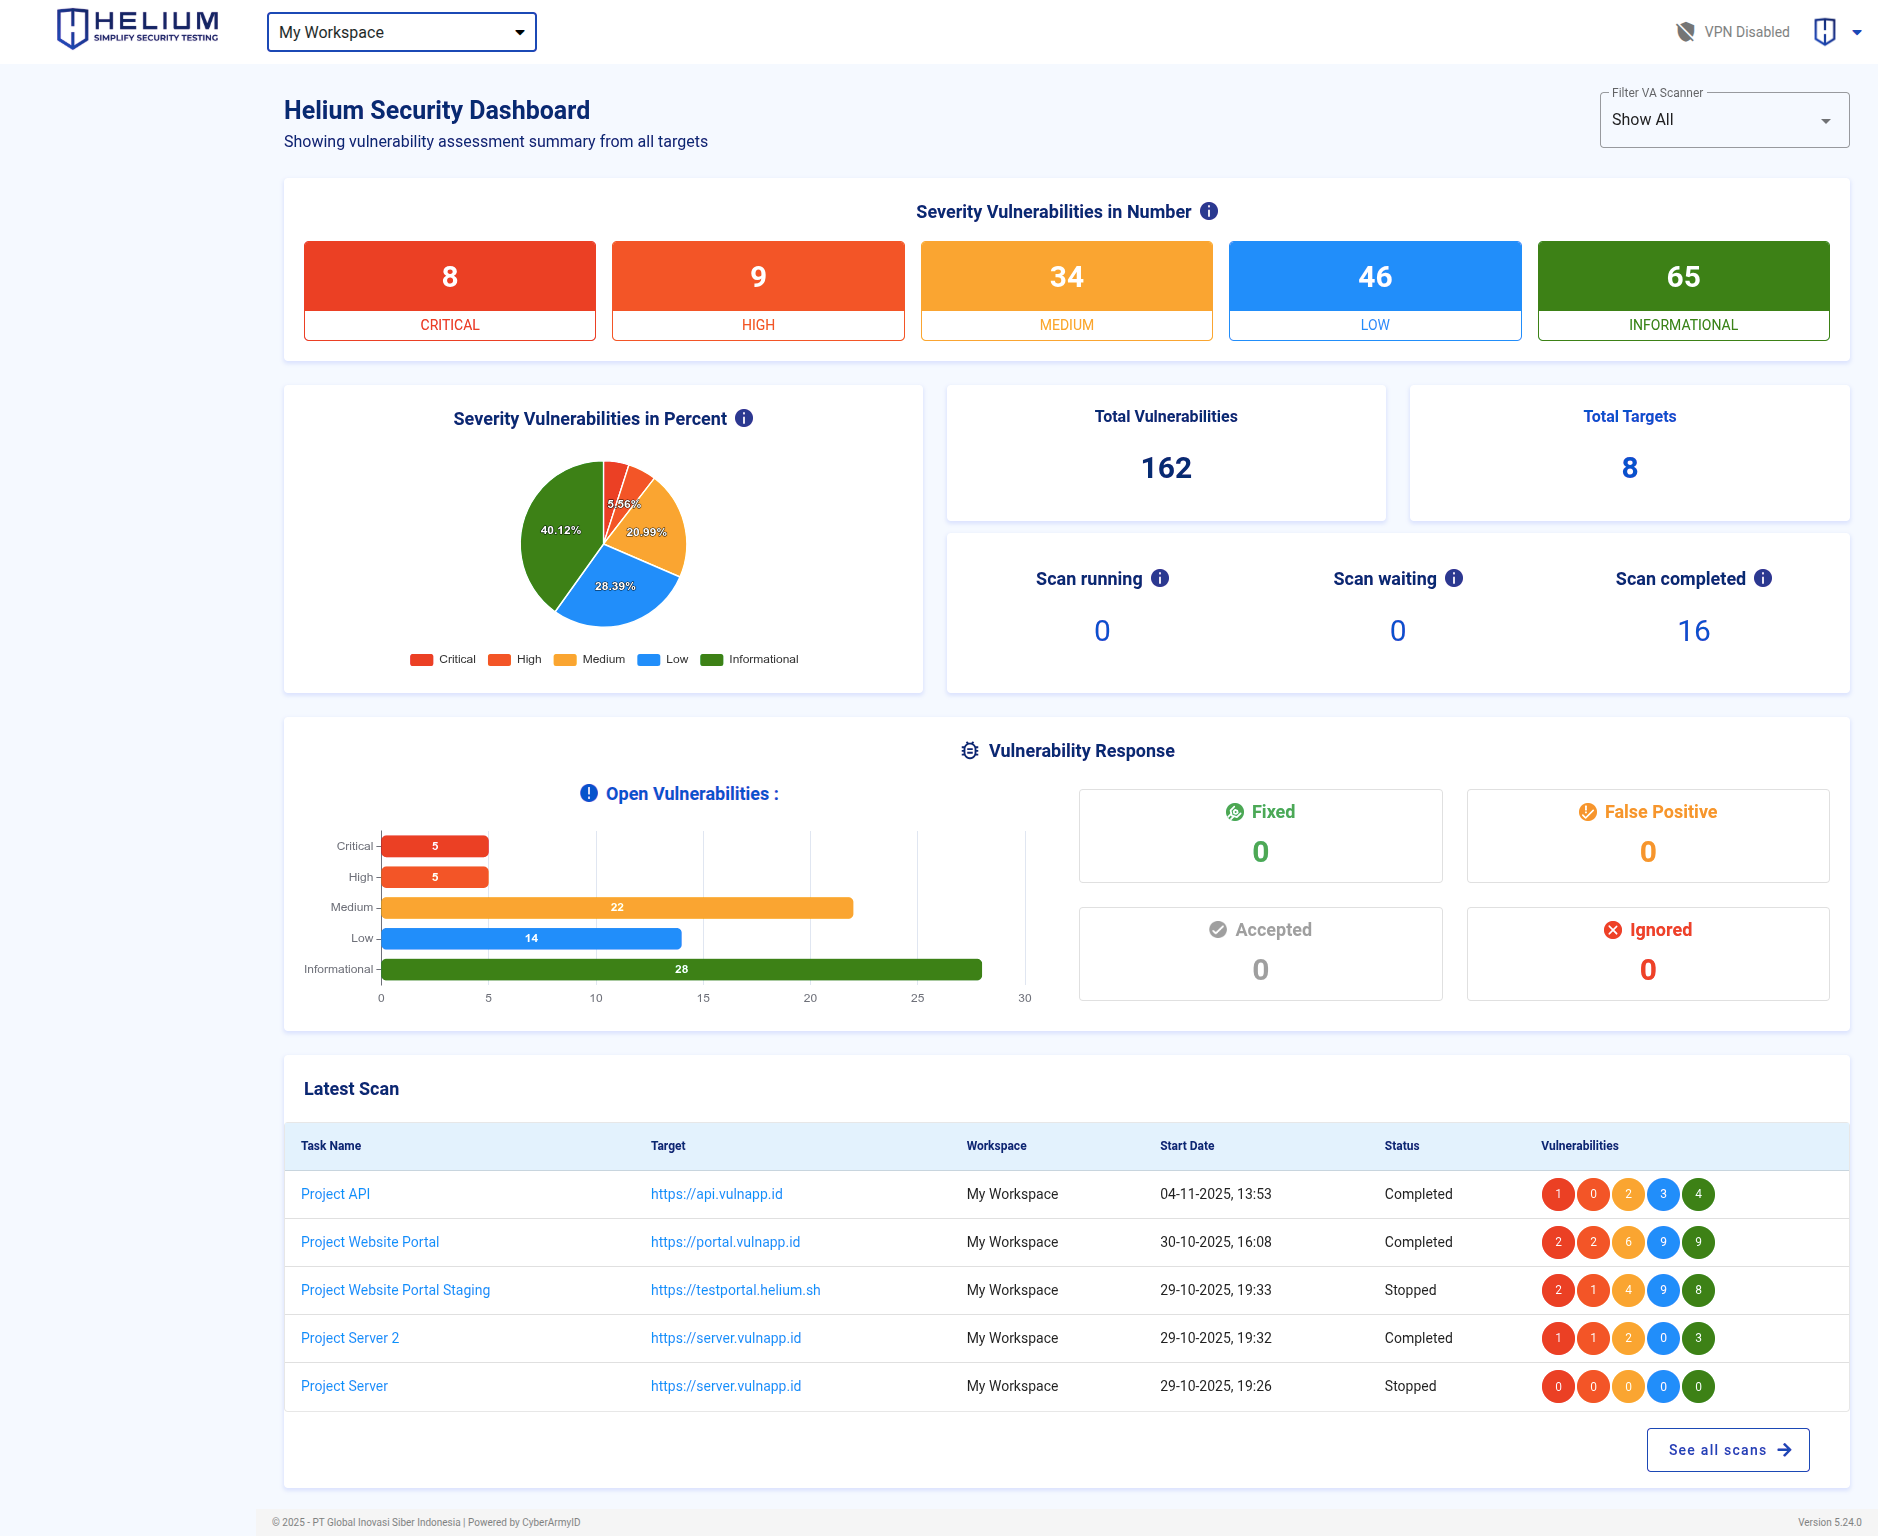Click the Scan completed info icon

[1761, 578]
